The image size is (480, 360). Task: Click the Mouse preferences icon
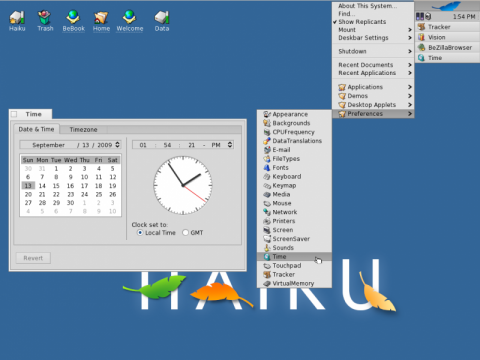267,203
